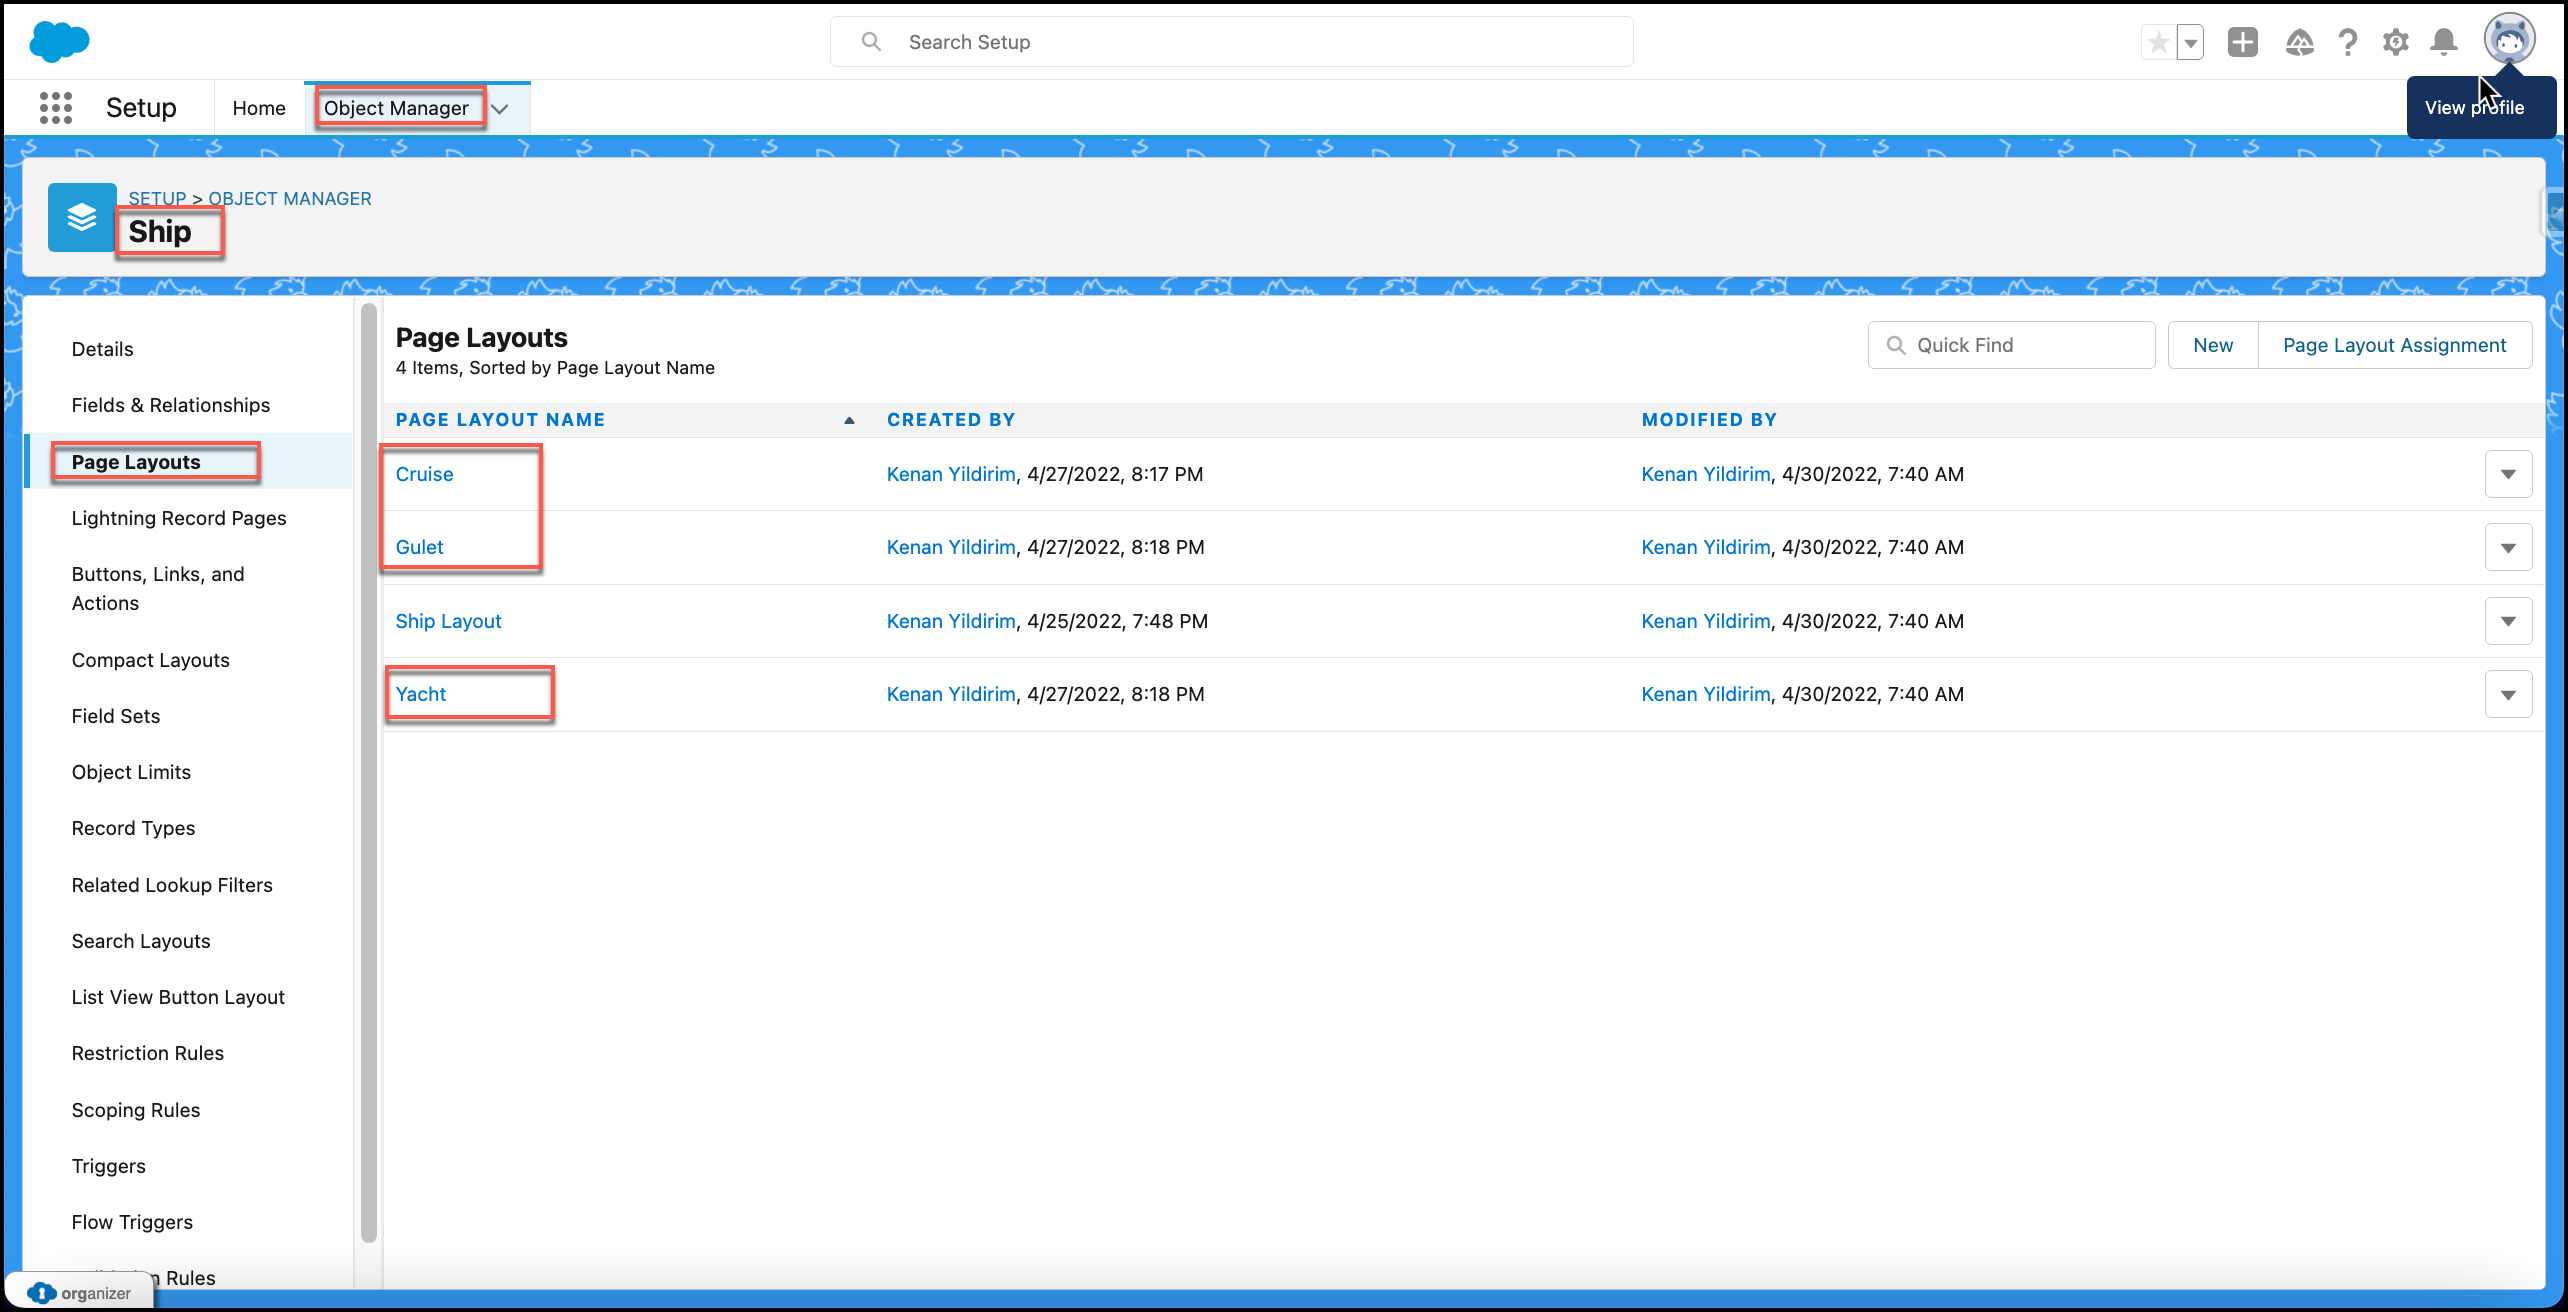This screenshot has height=1312, width=2568.
Task: Follow the OBJECT MANAGER breadcrumb link
Action: click(290, 199)
